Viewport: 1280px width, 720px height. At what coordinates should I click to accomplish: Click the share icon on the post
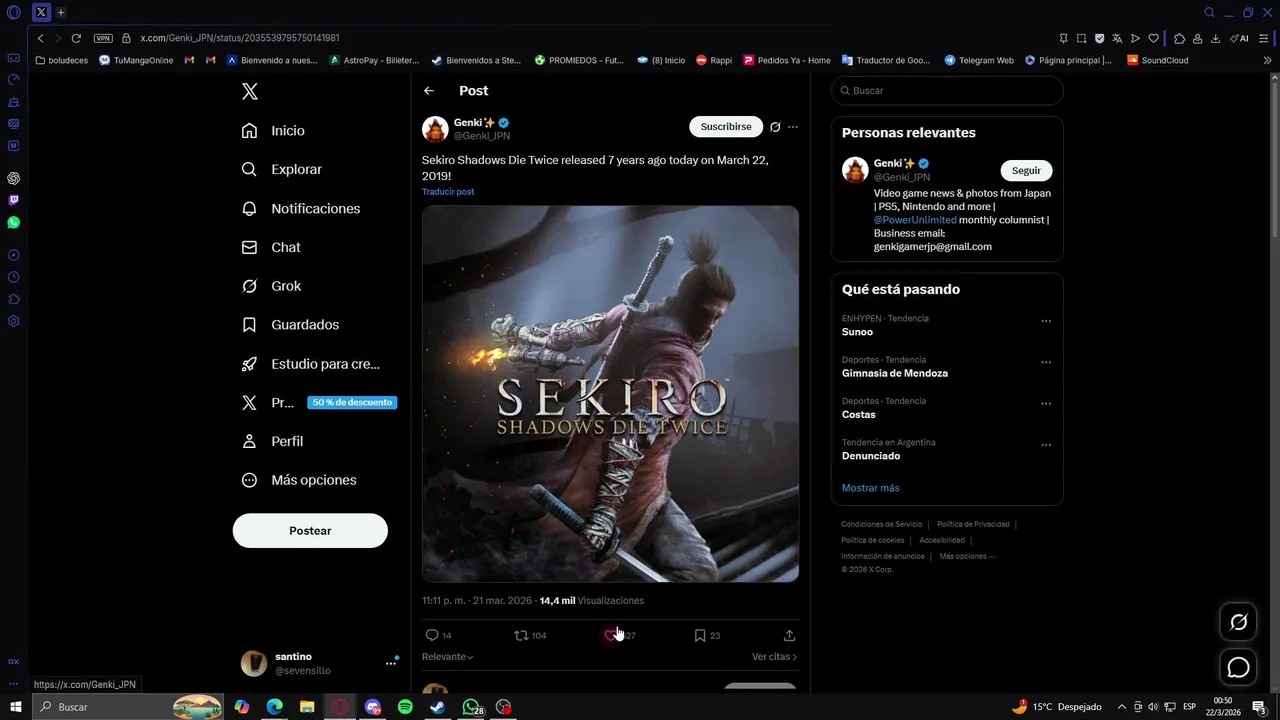(789, 635)
